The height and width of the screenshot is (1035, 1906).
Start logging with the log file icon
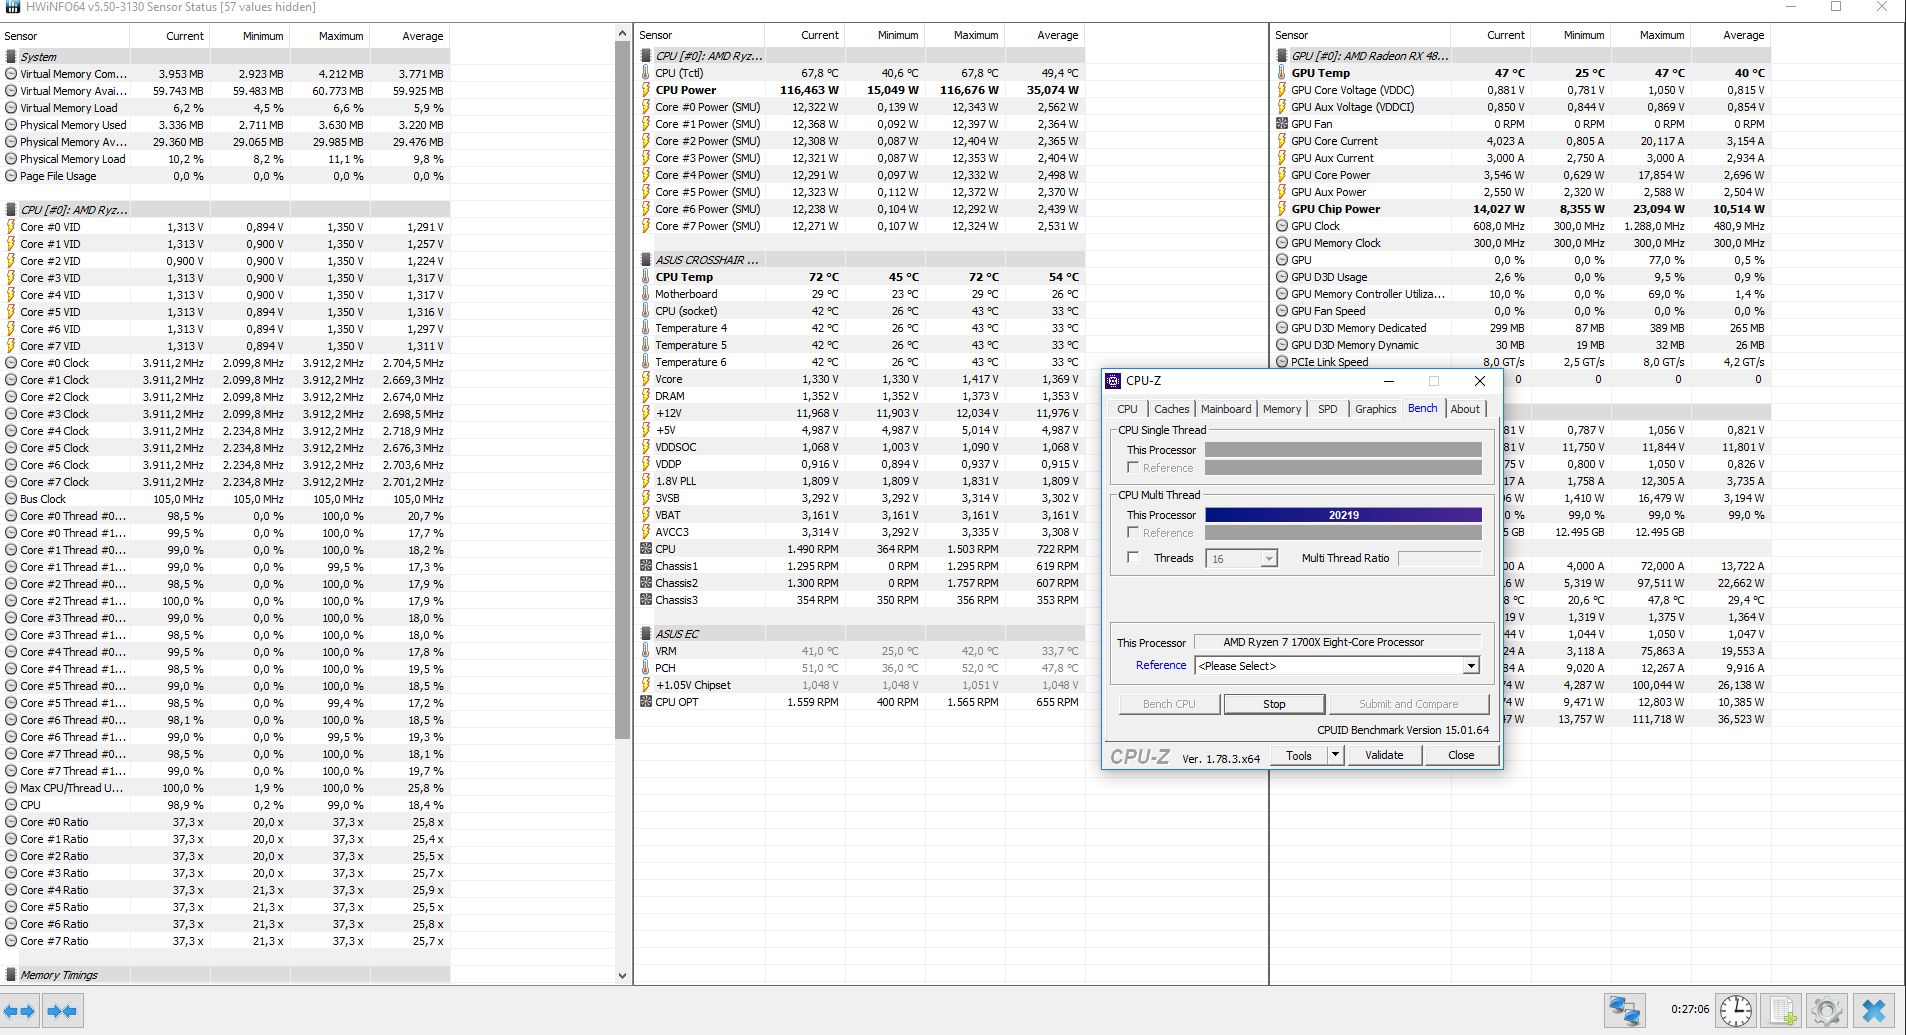1782,1010
